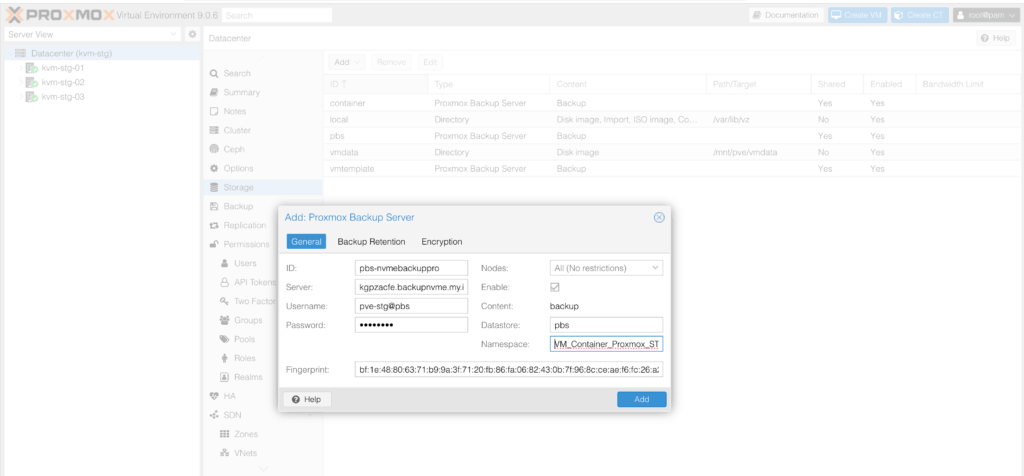Open the Replication section
The width and height of the screenshot is (1024, 476).
pos(244,225)
